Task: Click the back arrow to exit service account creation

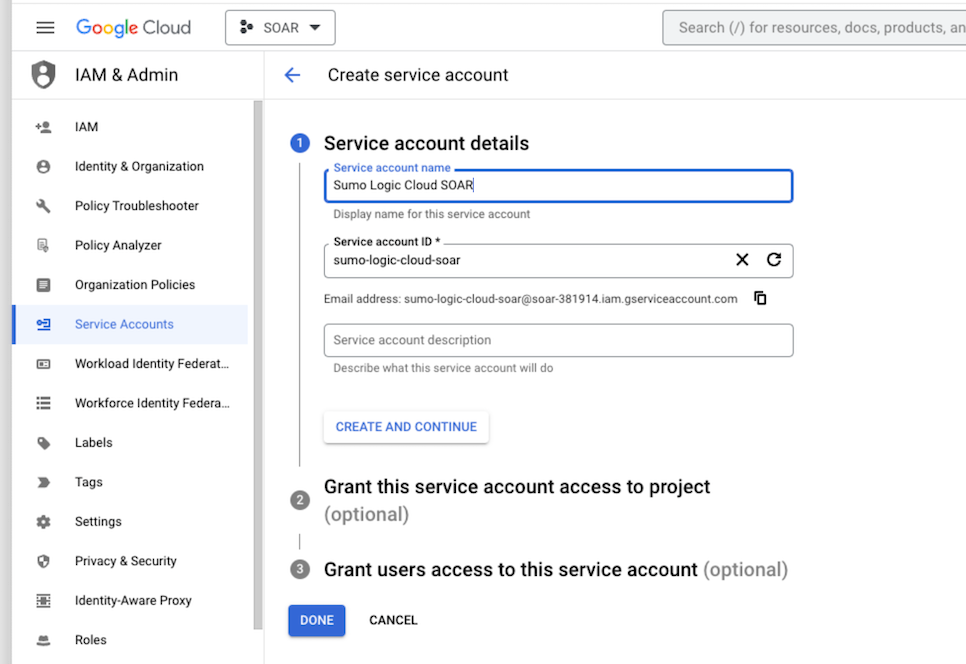Action: 291,74
